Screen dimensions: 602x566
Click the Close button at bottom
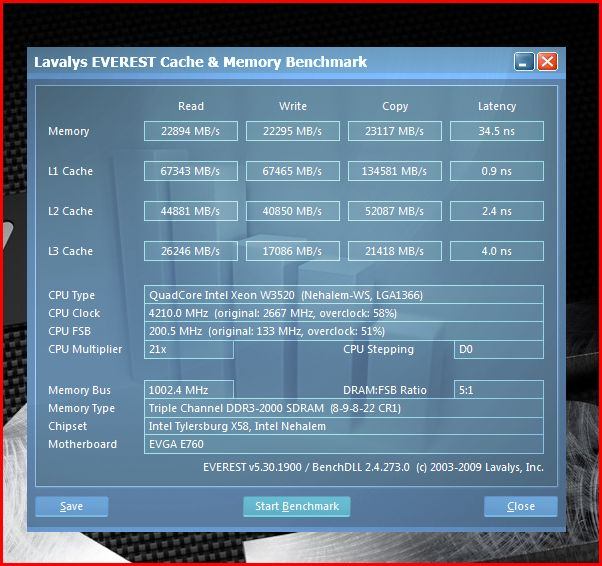pos(521,506)
